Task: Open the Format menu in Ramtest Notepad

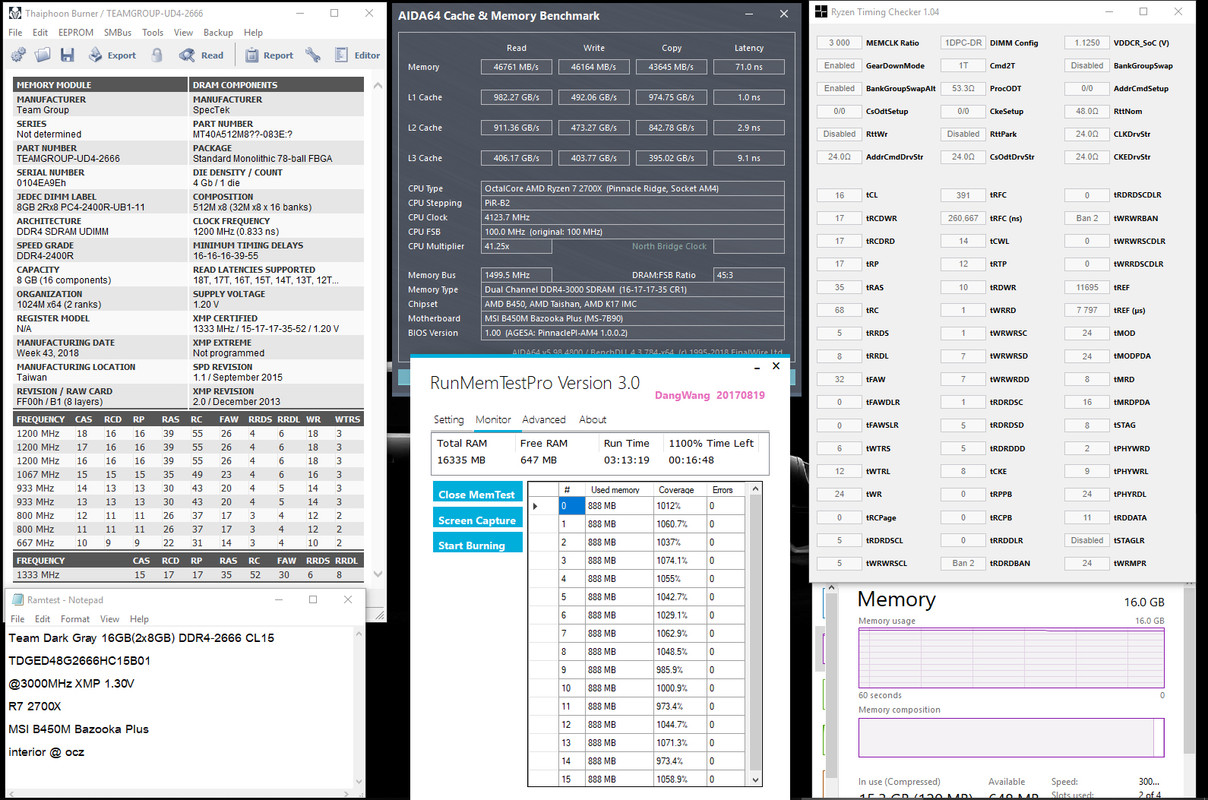Action: (75, 619)
